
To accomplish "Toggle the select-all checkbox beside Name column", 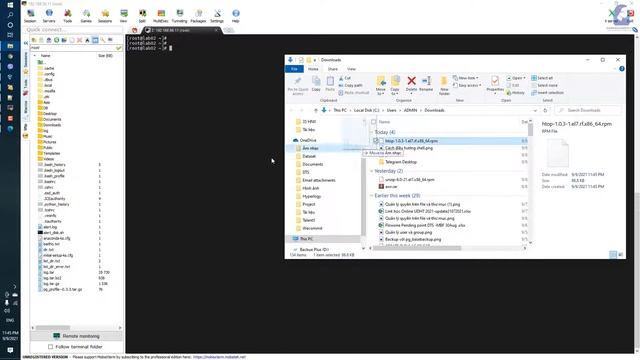I will (x=373, y=122).
